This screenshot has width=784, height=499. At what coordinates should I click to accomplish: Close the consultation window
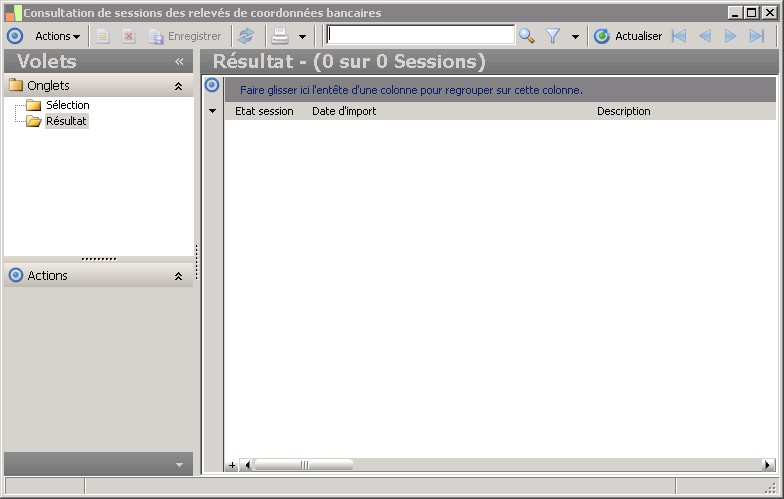[x=770, y=12]
